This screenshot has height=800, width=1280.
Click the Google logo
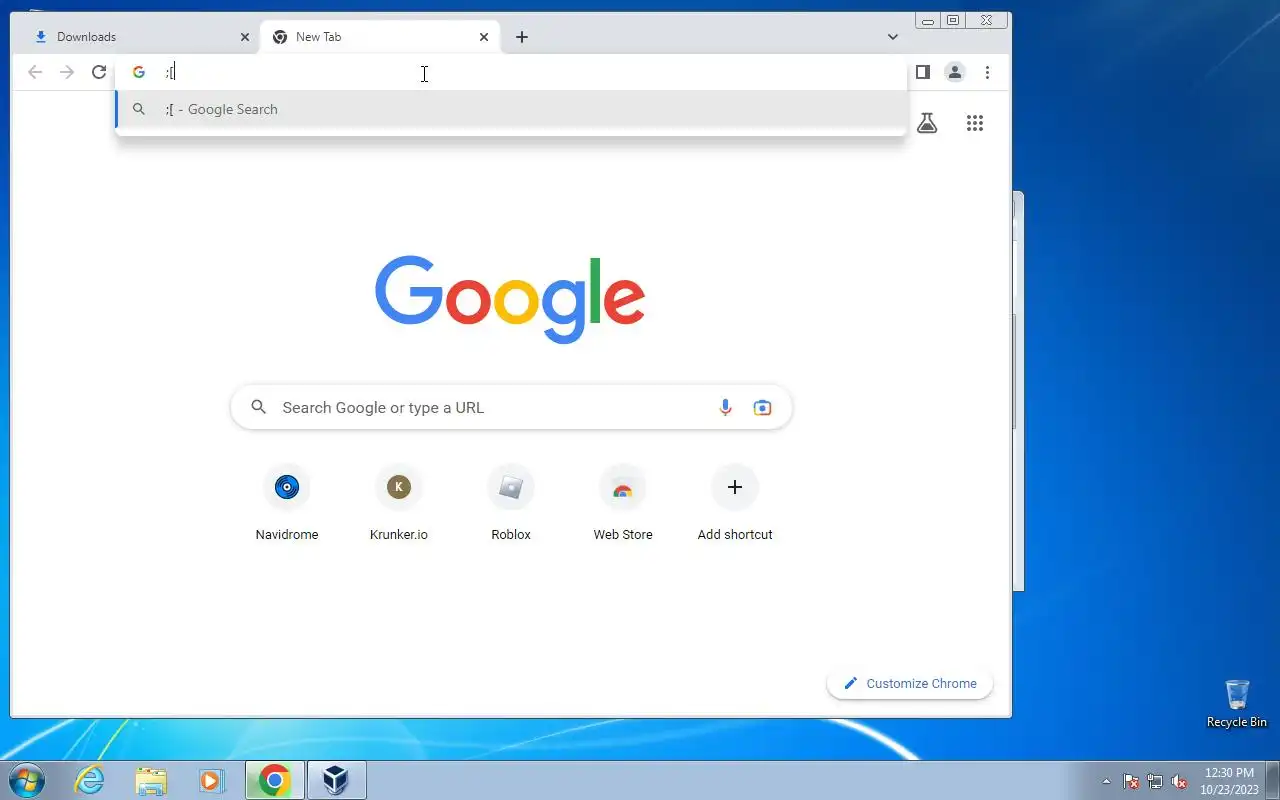pyautogui.click(x=510, y=298)
